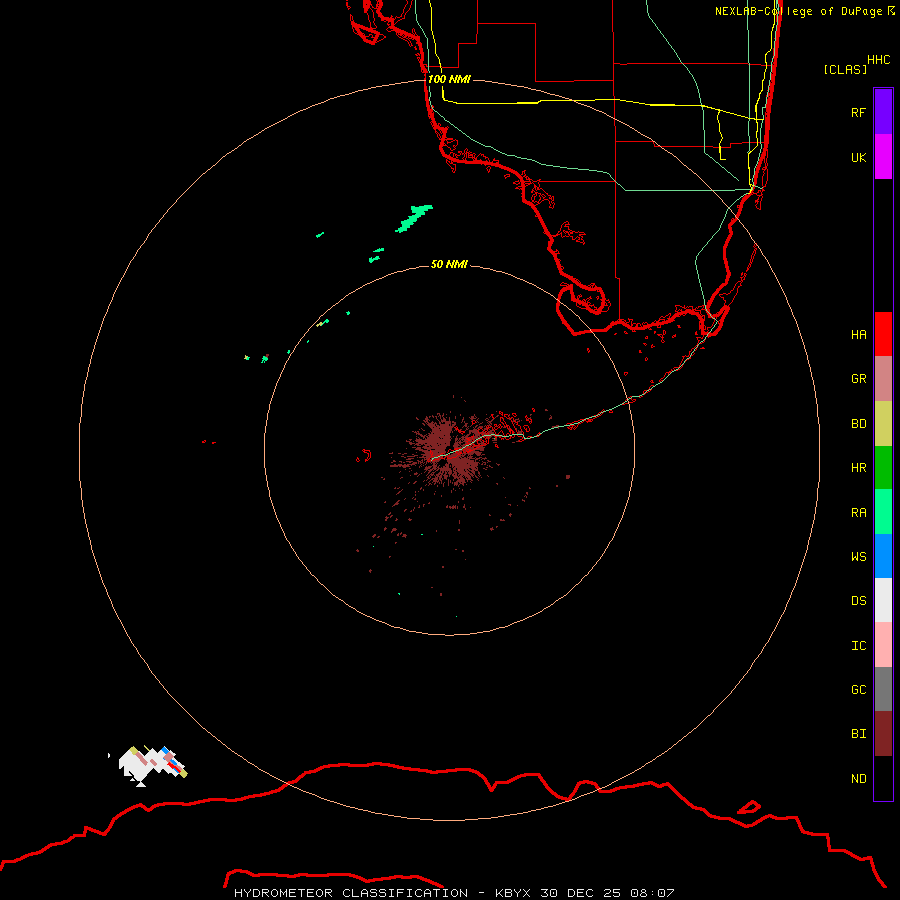Click the biological clutter cluster at radar center
This screenshot has width=900, height=900.
pyautogui.click(x=449, y=451)
